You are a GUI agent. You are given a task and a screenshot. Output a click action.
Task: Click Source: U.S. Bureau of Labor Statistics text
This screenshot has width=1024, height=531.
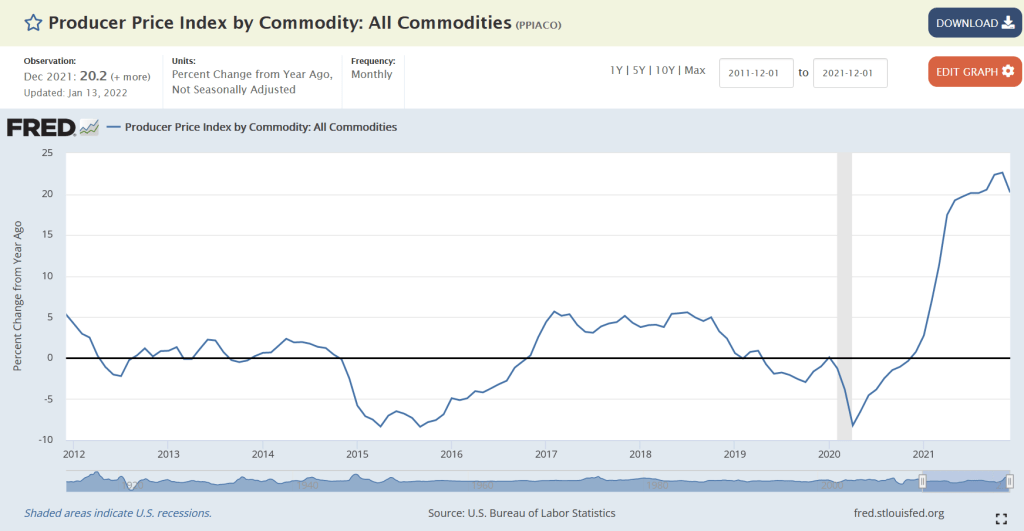(521, 513)
